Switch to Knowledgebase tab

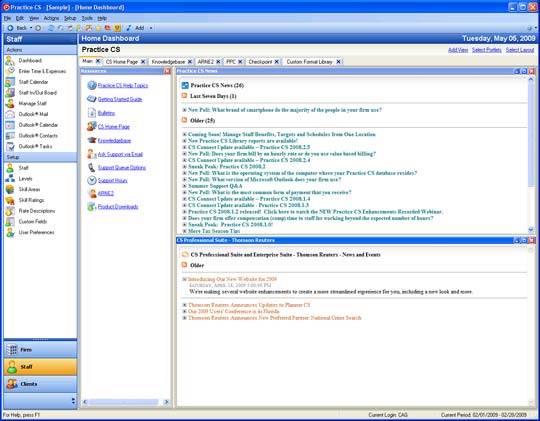[x=168, y=62]
